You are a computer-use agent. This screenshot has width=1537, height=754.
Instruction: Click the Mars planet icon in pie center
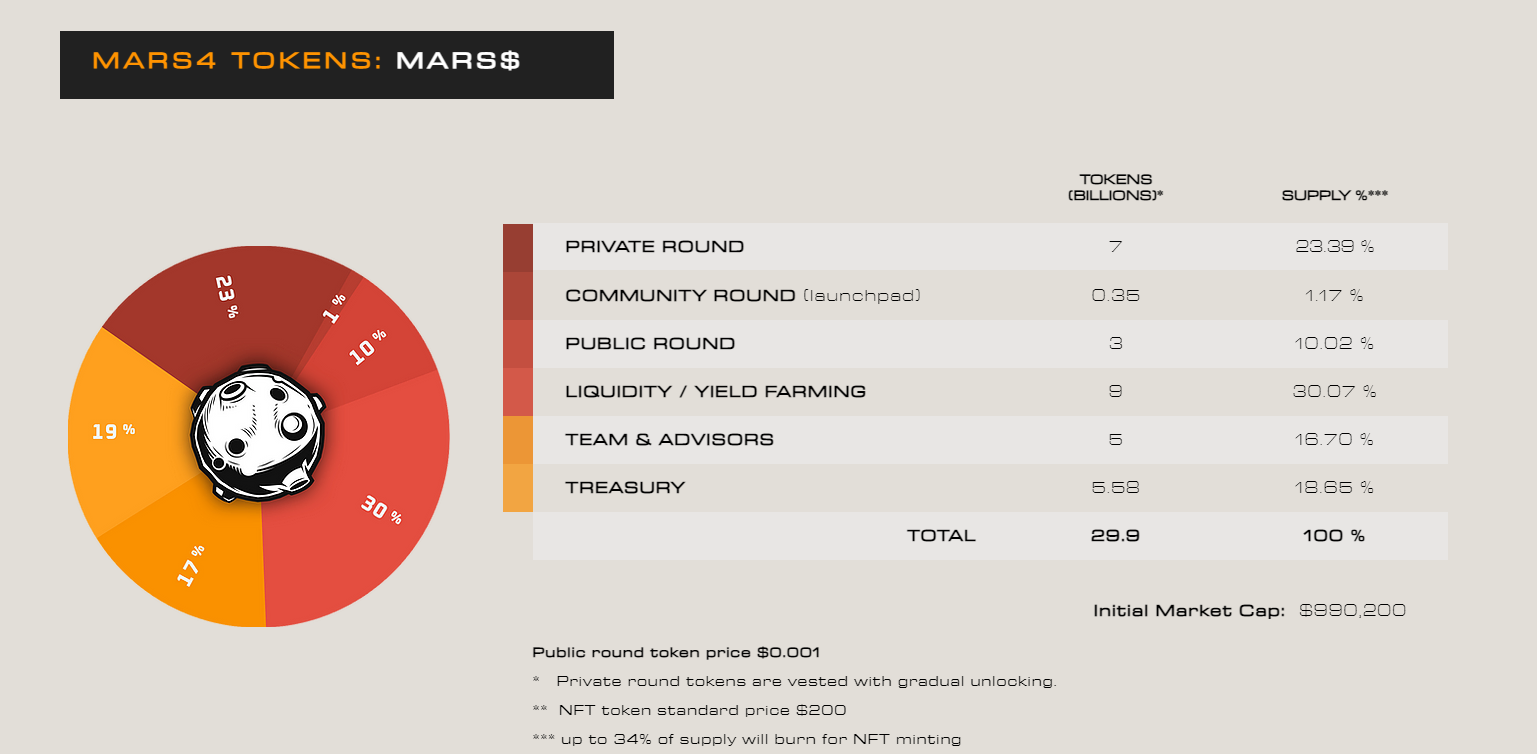[x=258, y=432]
